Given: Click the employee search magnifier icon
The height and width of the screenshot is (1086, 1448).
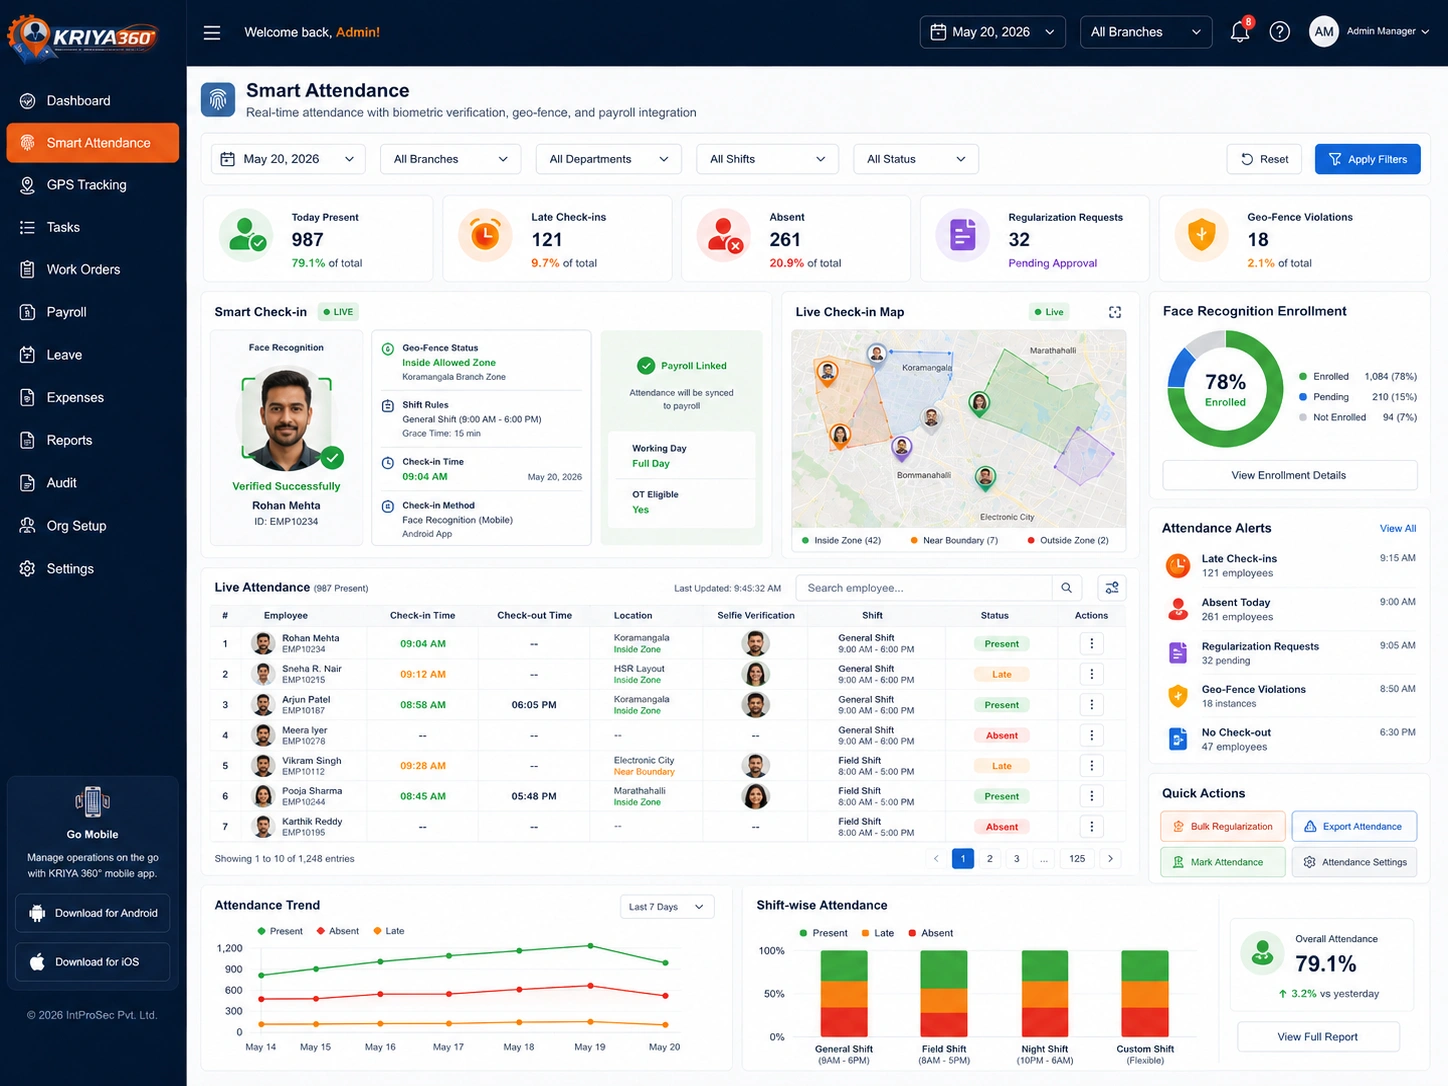Looking at the screenshot, I should [x=1066, y=588].
